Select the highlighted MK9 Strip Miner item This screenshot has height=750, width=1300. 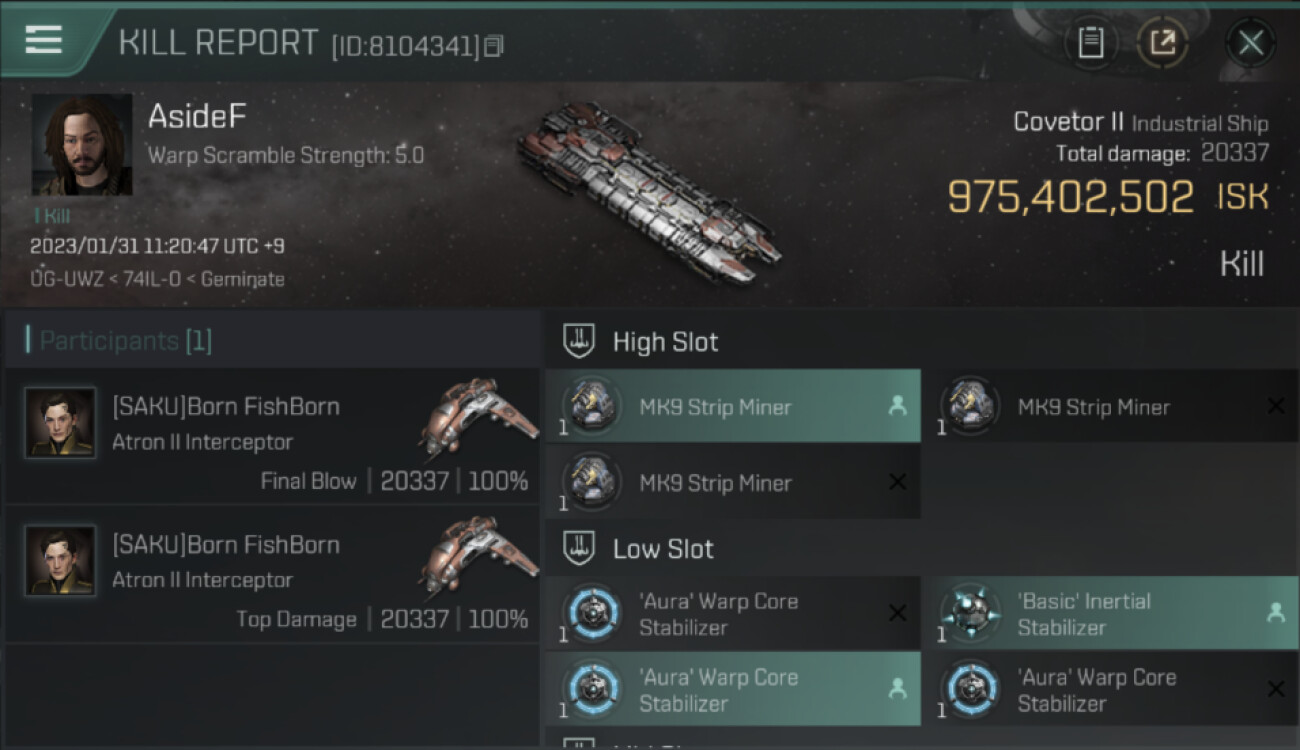click(x=733, y=406)
